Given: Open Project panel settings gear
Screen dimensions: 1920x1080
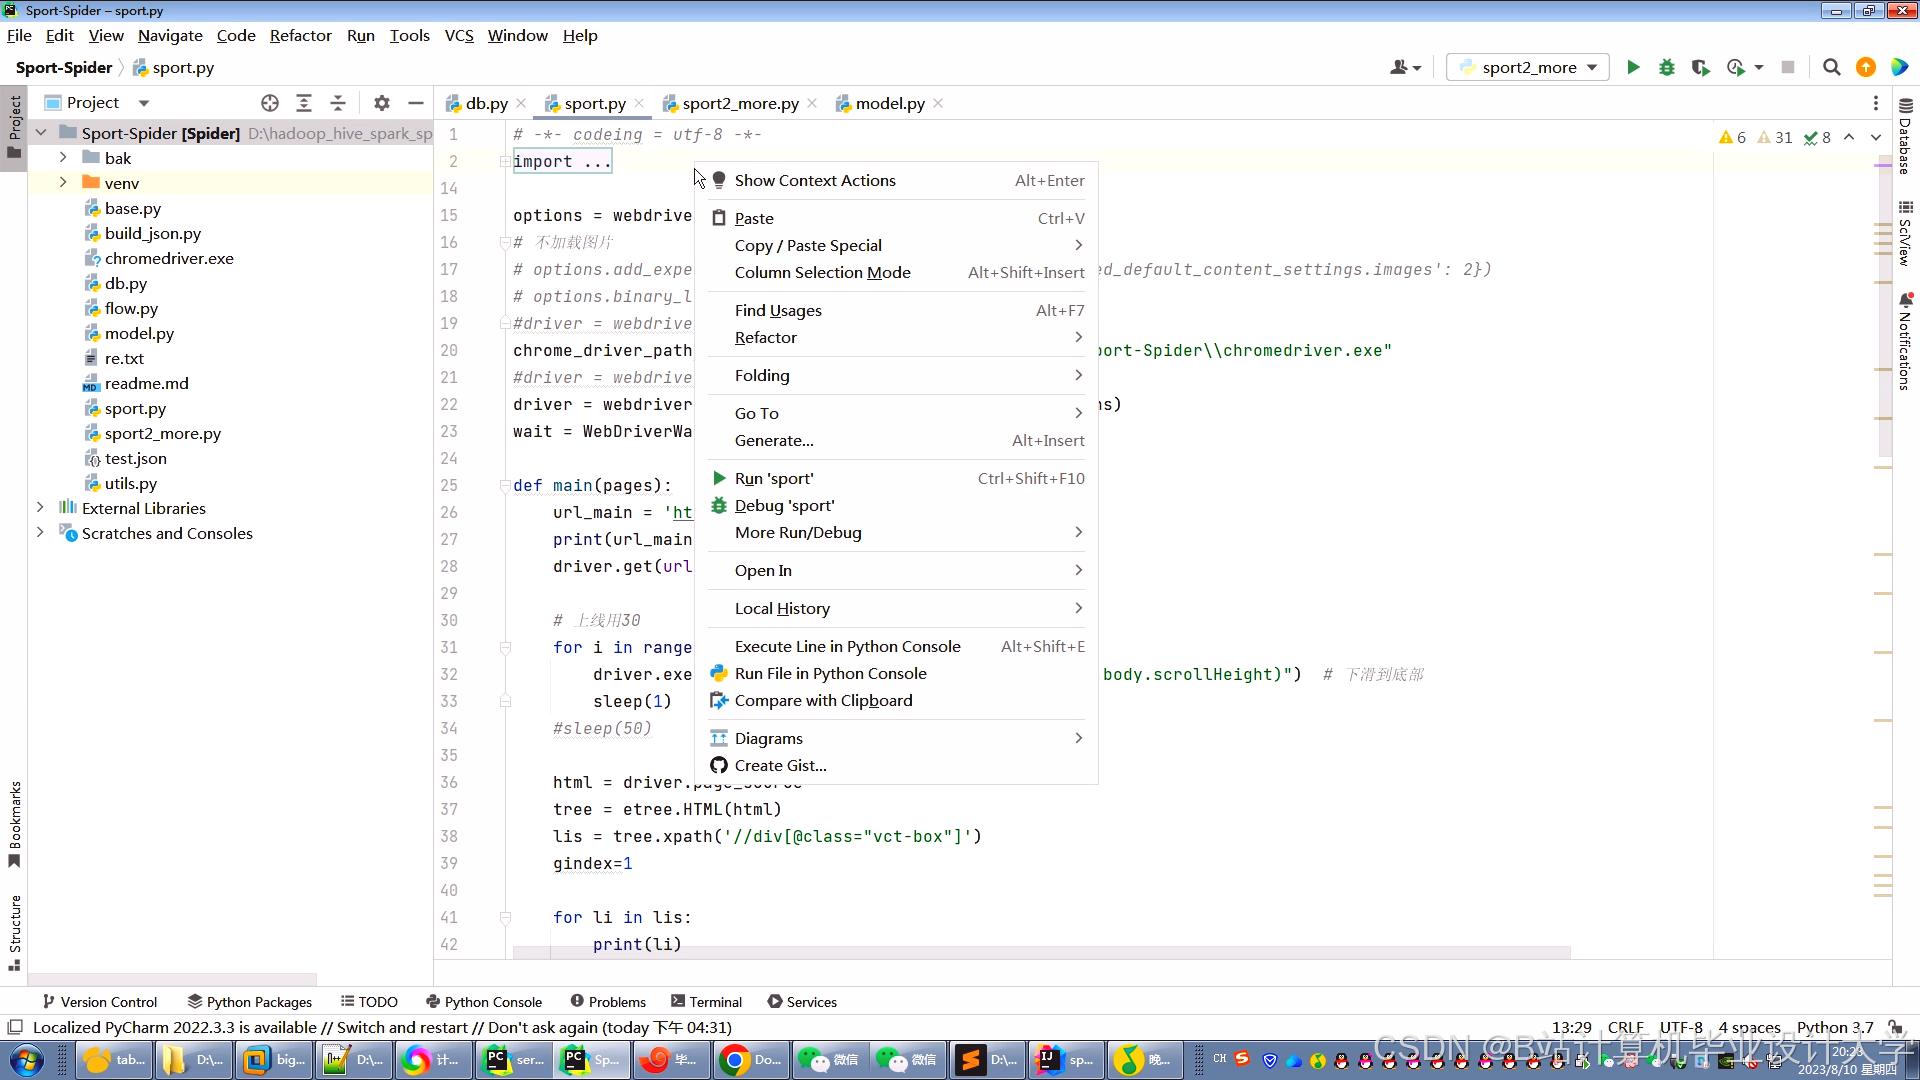Looking at the screenshot, I should [x=381, y=103].
